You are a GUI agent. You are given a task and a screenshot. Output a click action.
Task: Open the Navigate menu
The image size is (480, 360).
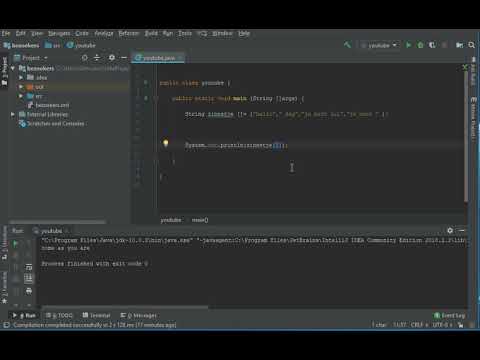(59, 33)
